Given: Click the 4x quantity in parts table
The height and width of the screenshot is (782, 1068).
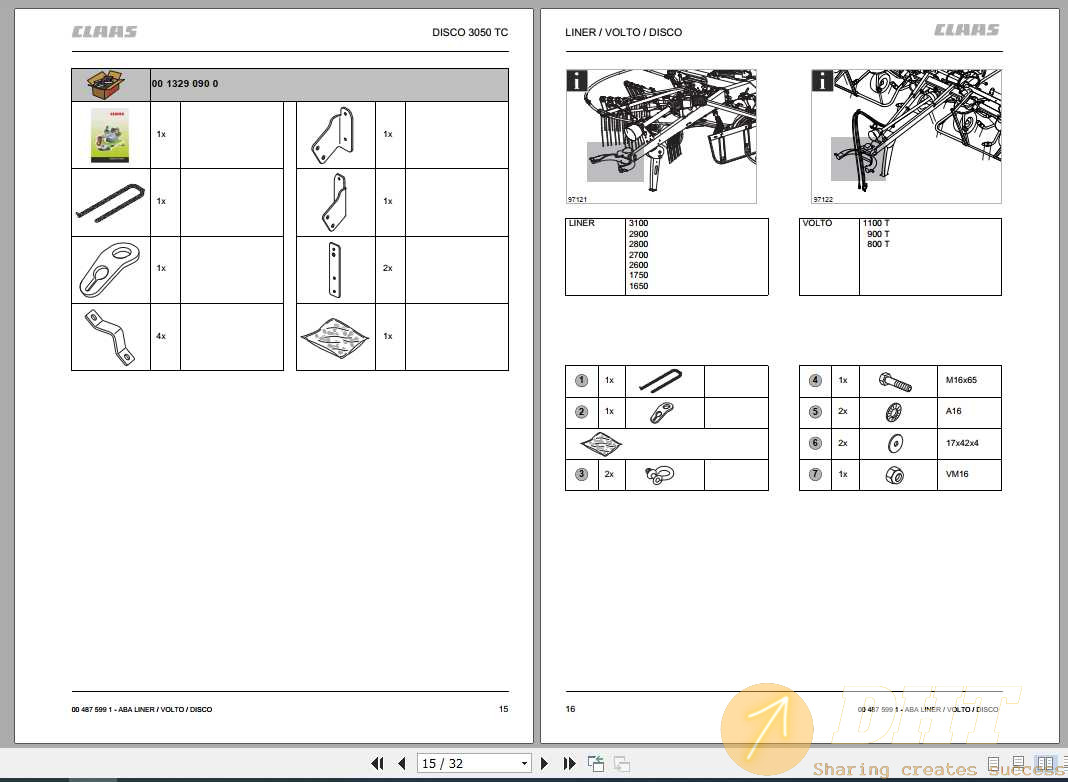Looking at the screenshot, I should [x=161, y=336].
